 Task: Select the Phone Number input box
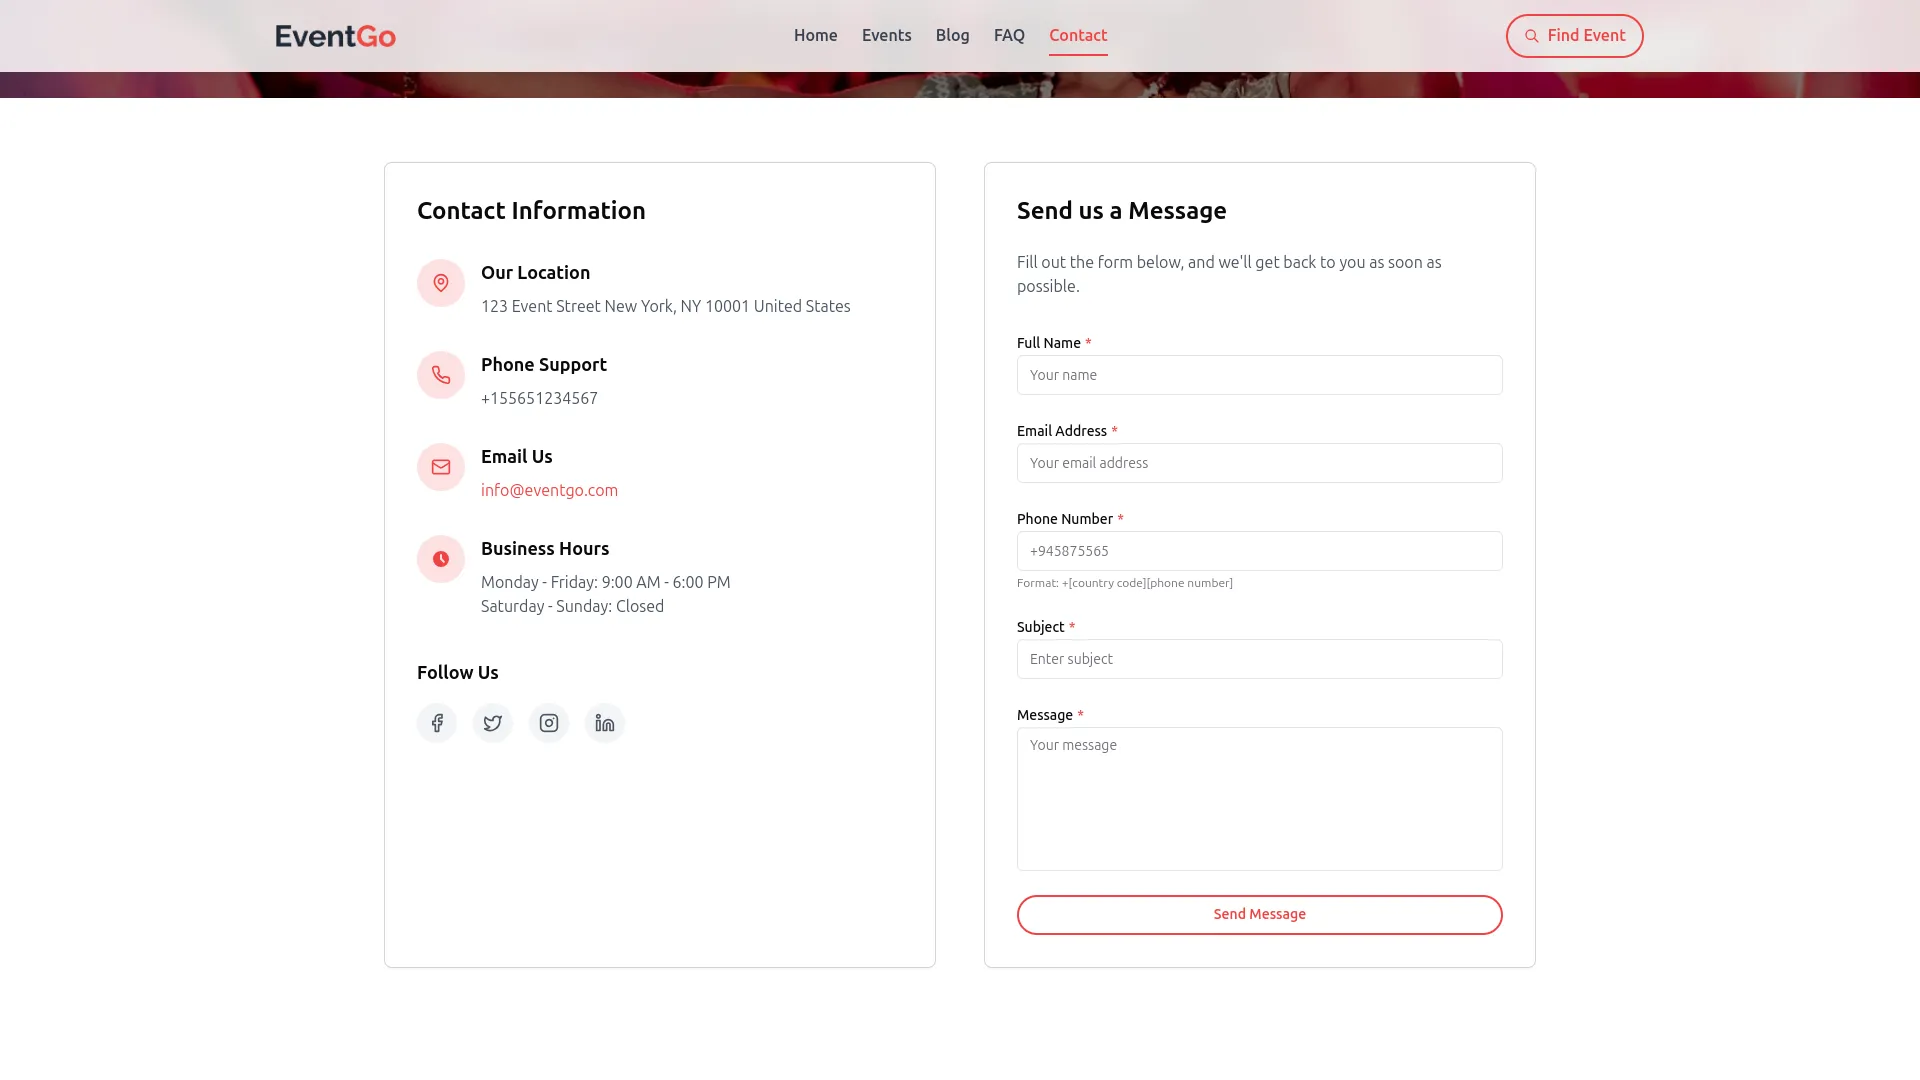click(1259, 551)
